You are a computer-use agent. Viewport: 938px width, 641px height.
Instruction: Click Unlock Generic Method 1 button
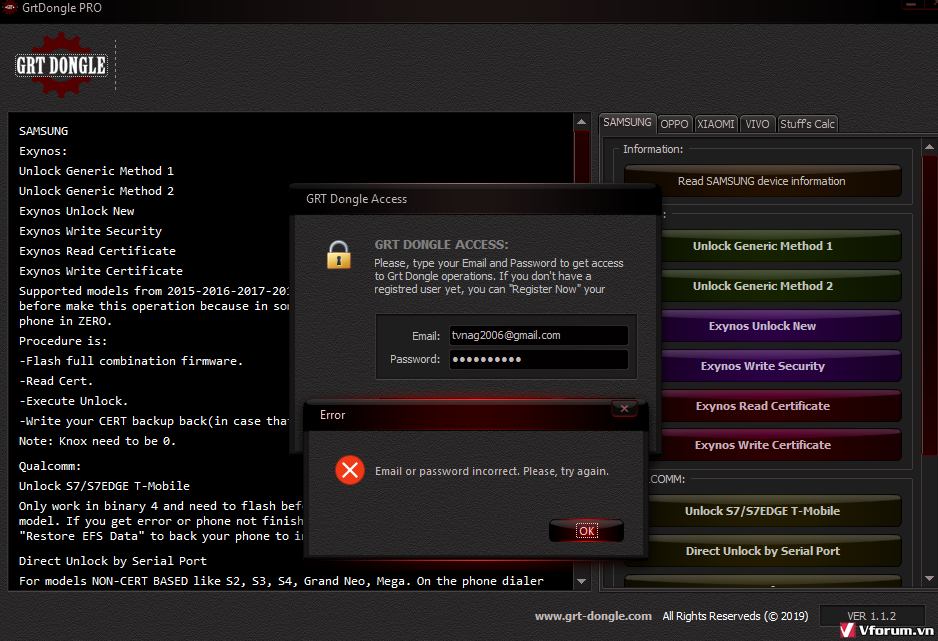pyautogui.click(x=781, y=246)
